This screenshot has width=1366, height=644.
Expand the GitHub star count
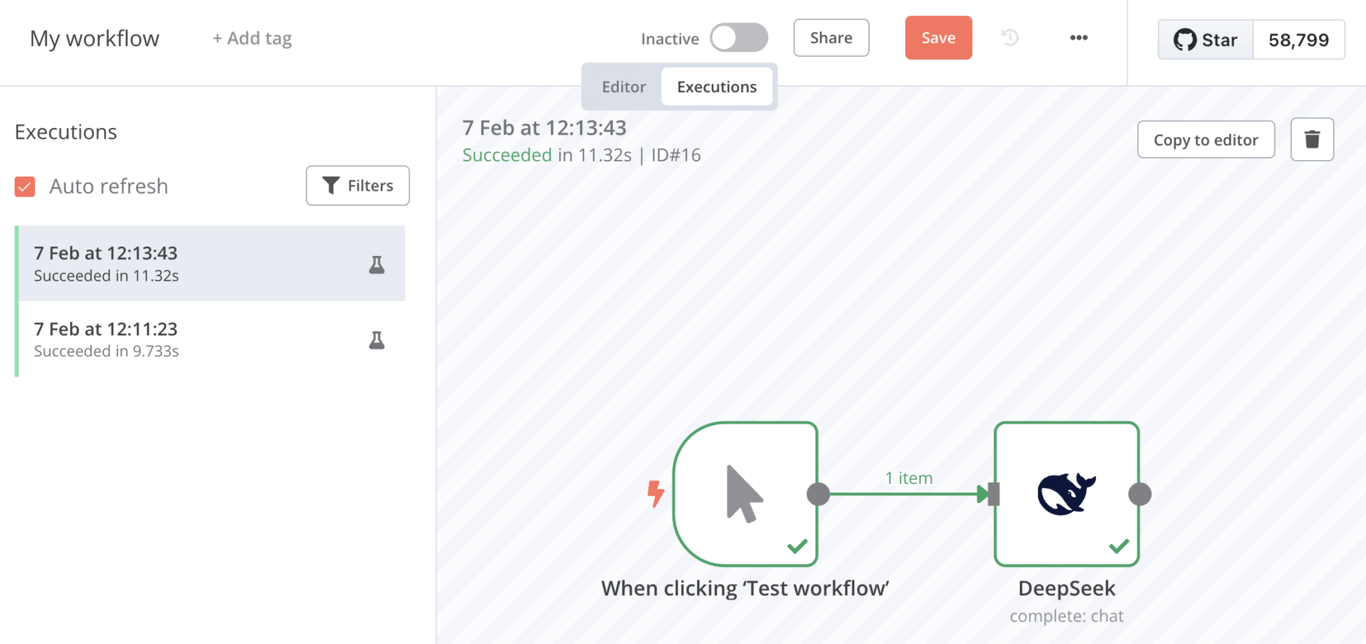(x=1299, y=40)
